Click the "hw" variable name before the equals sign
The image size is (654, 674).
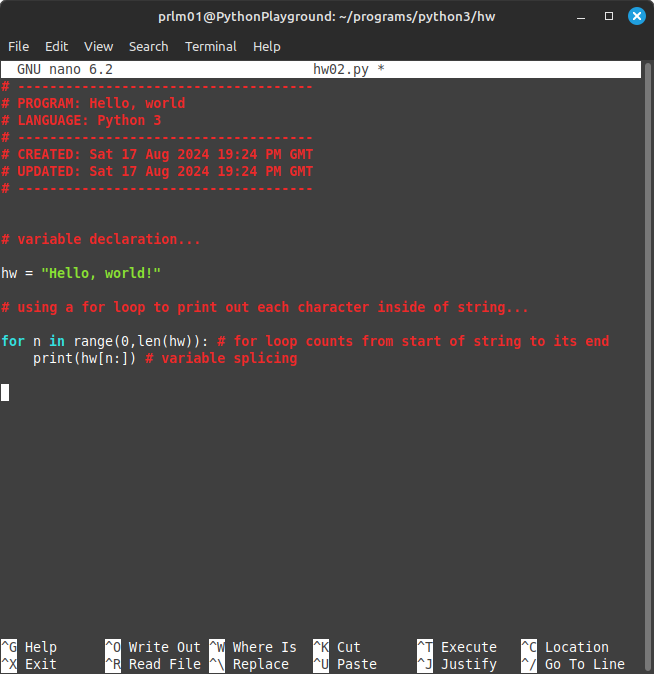point(9,273)
